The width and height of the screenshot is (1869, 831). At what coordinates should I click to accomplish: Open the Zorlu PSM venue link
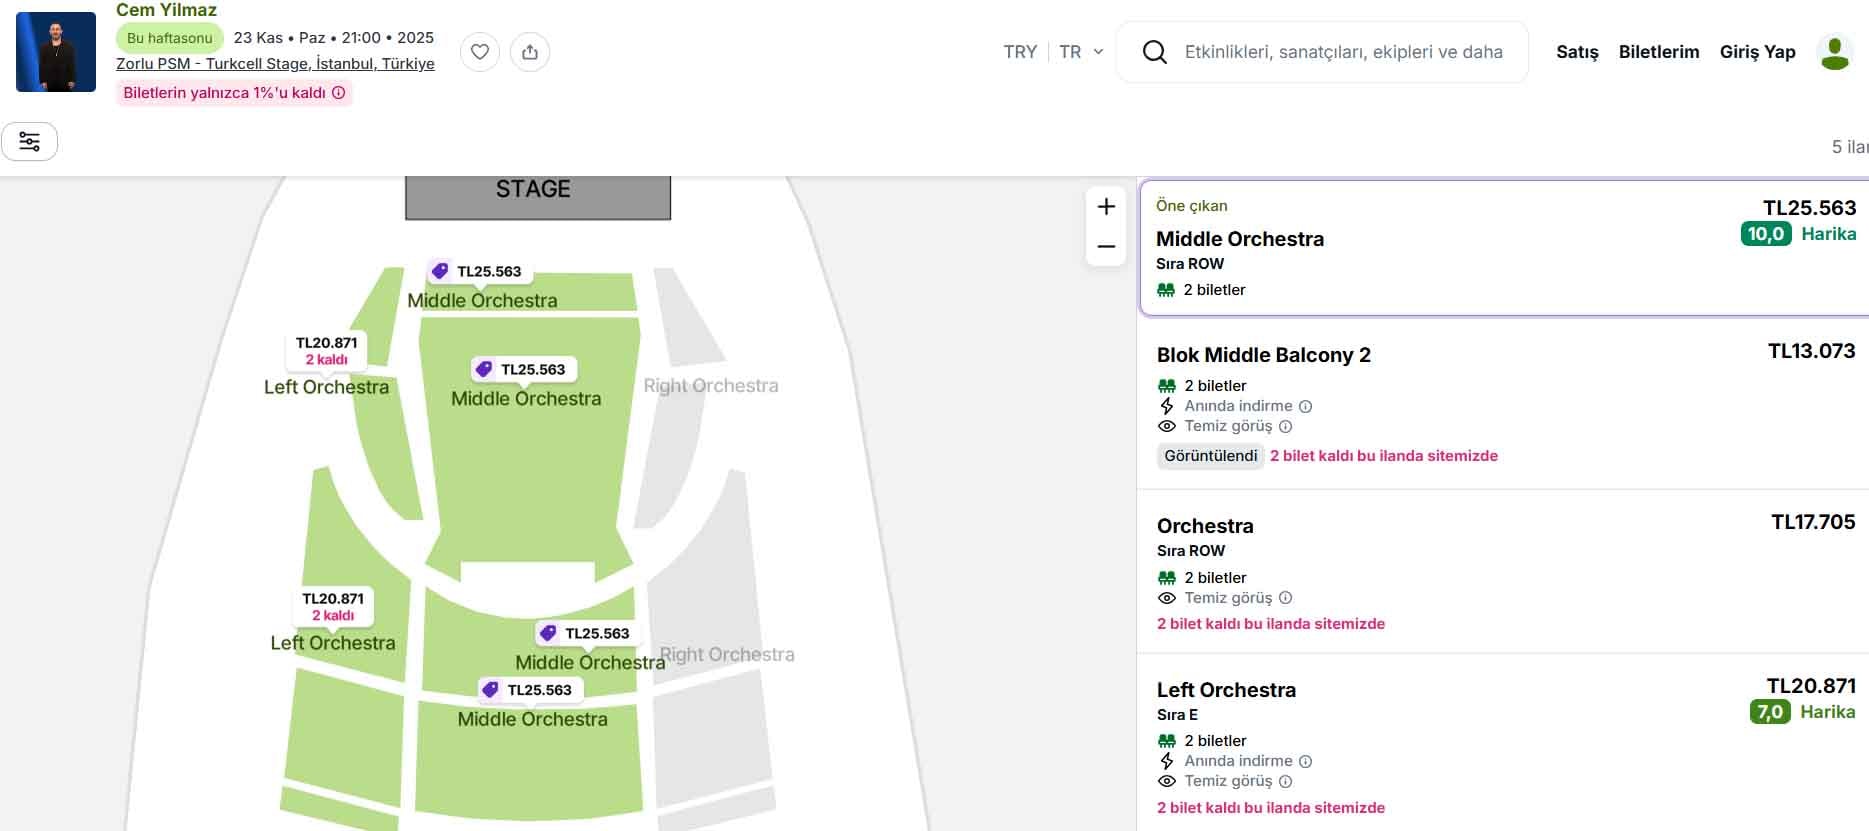tap(275, 64)
